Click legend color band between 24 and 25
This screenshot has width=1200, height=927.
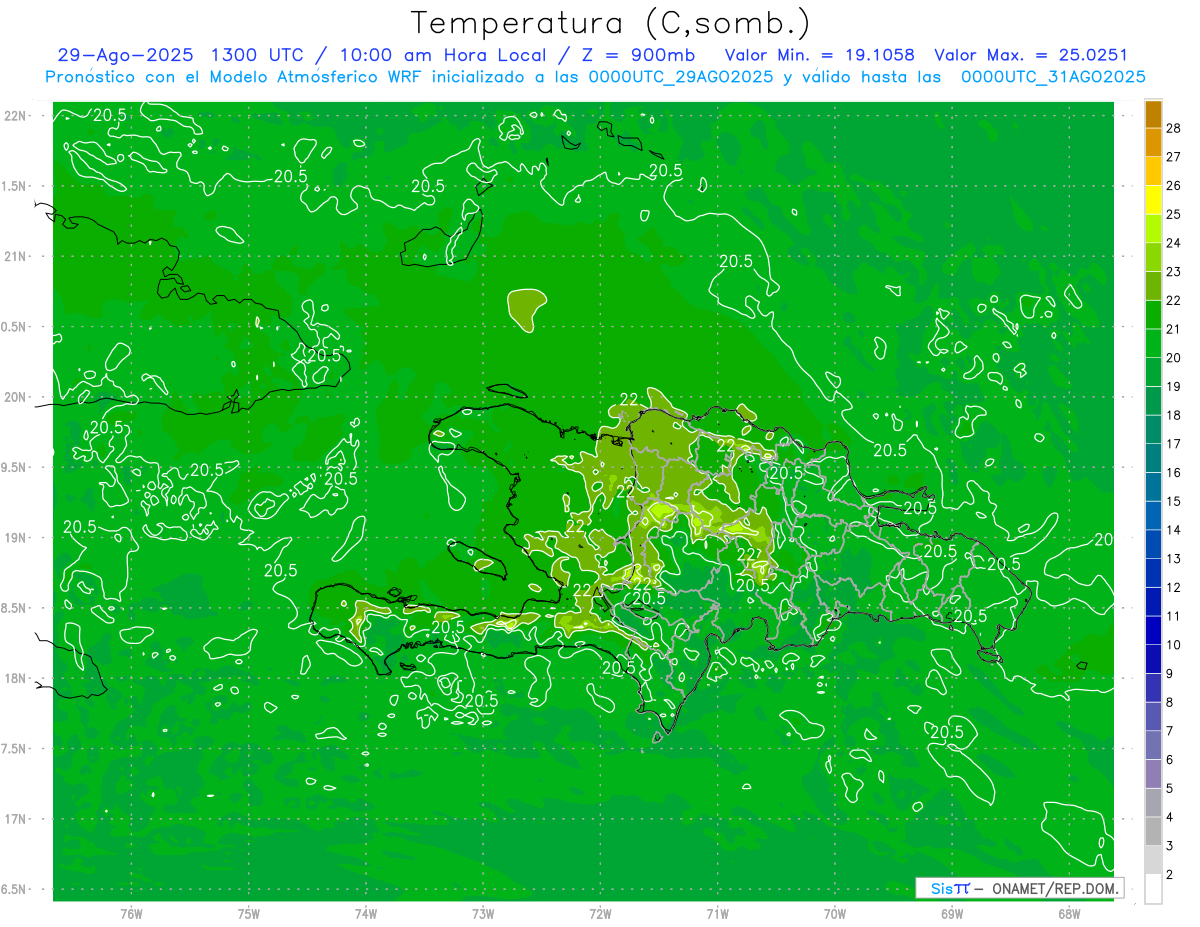1153,229
